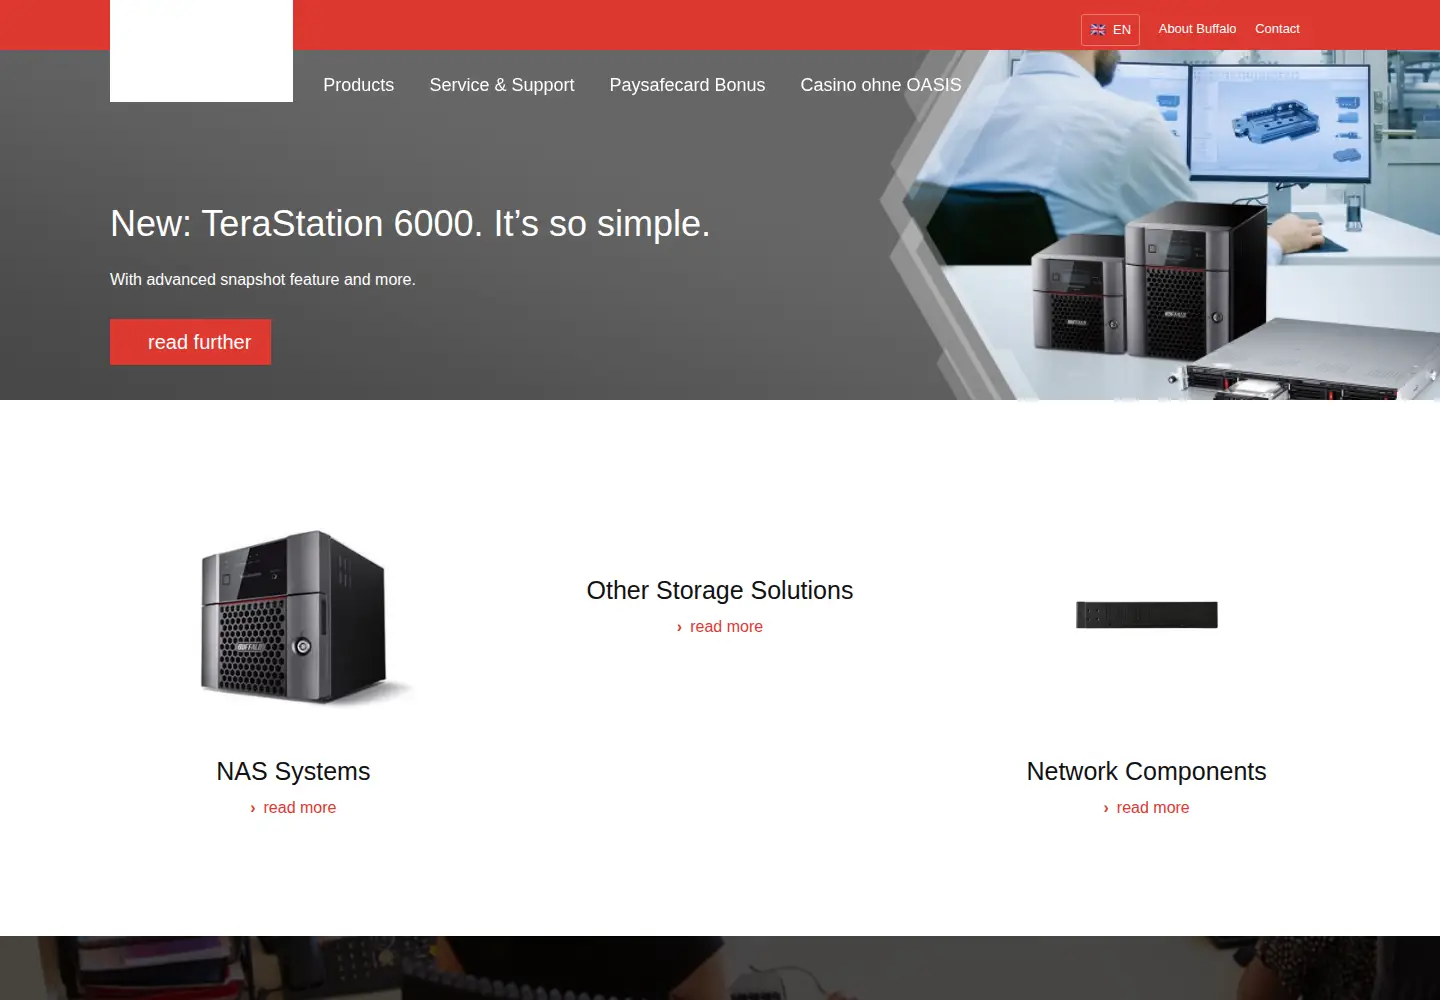This screenshot has height=1000, width=1440.
Task: Open the EN language selector
Action: (1110, 30)
